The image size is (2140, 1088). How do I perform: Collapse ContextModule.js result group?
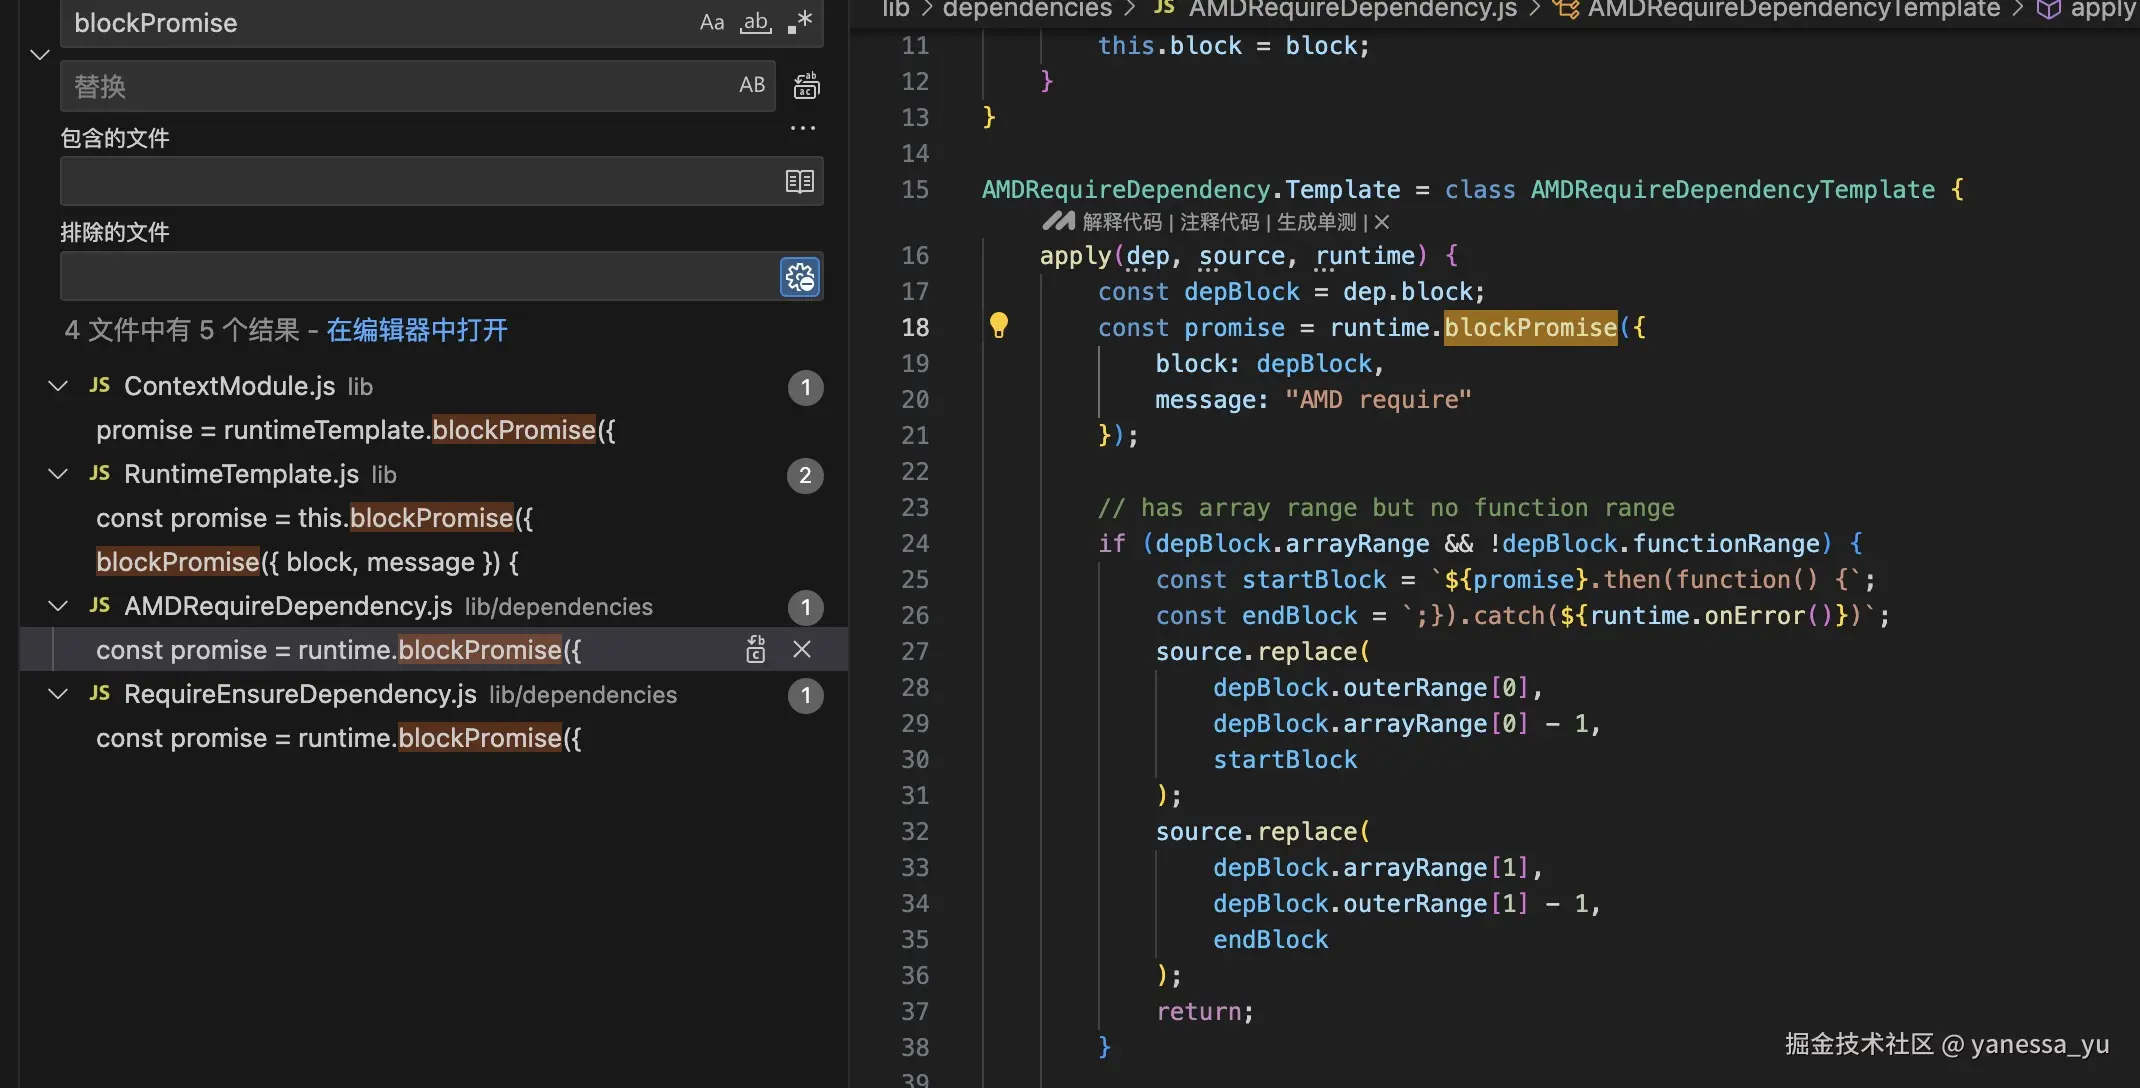coord(58,386)
